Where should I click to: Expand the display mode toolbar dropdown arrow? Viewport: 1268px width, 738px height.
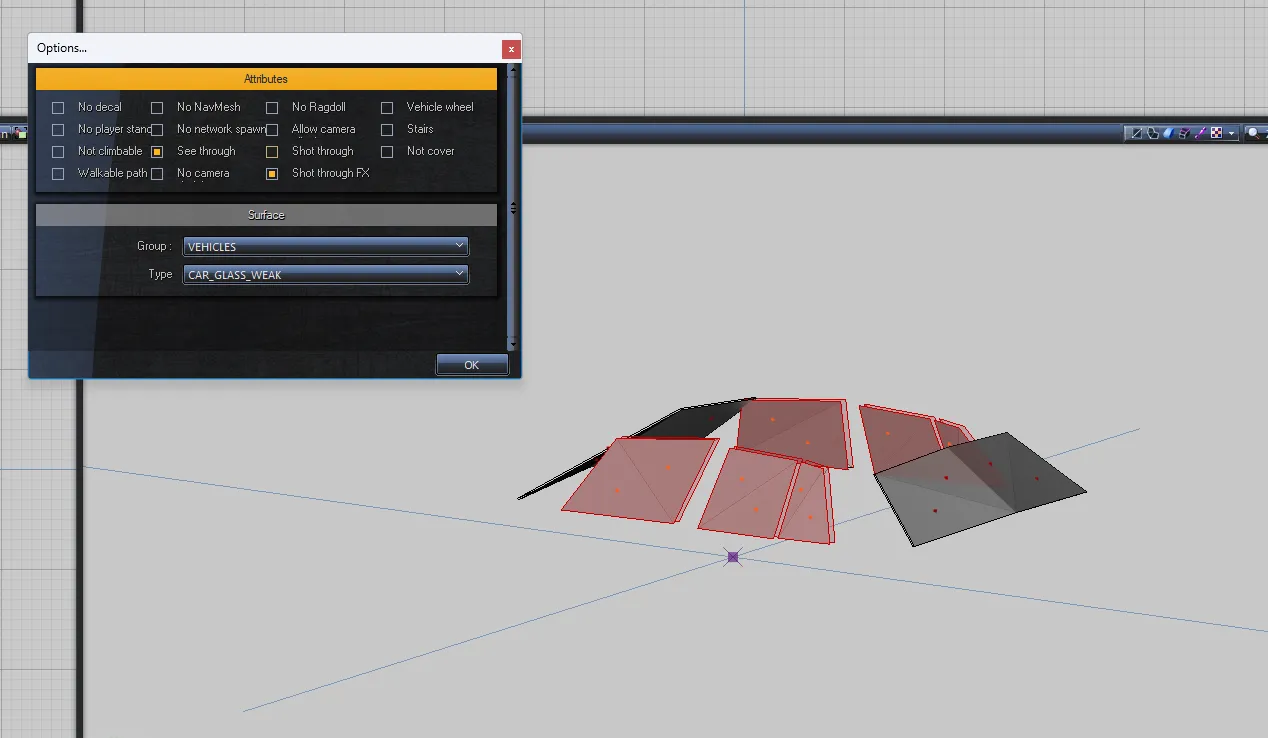(x=1232, y=134)
